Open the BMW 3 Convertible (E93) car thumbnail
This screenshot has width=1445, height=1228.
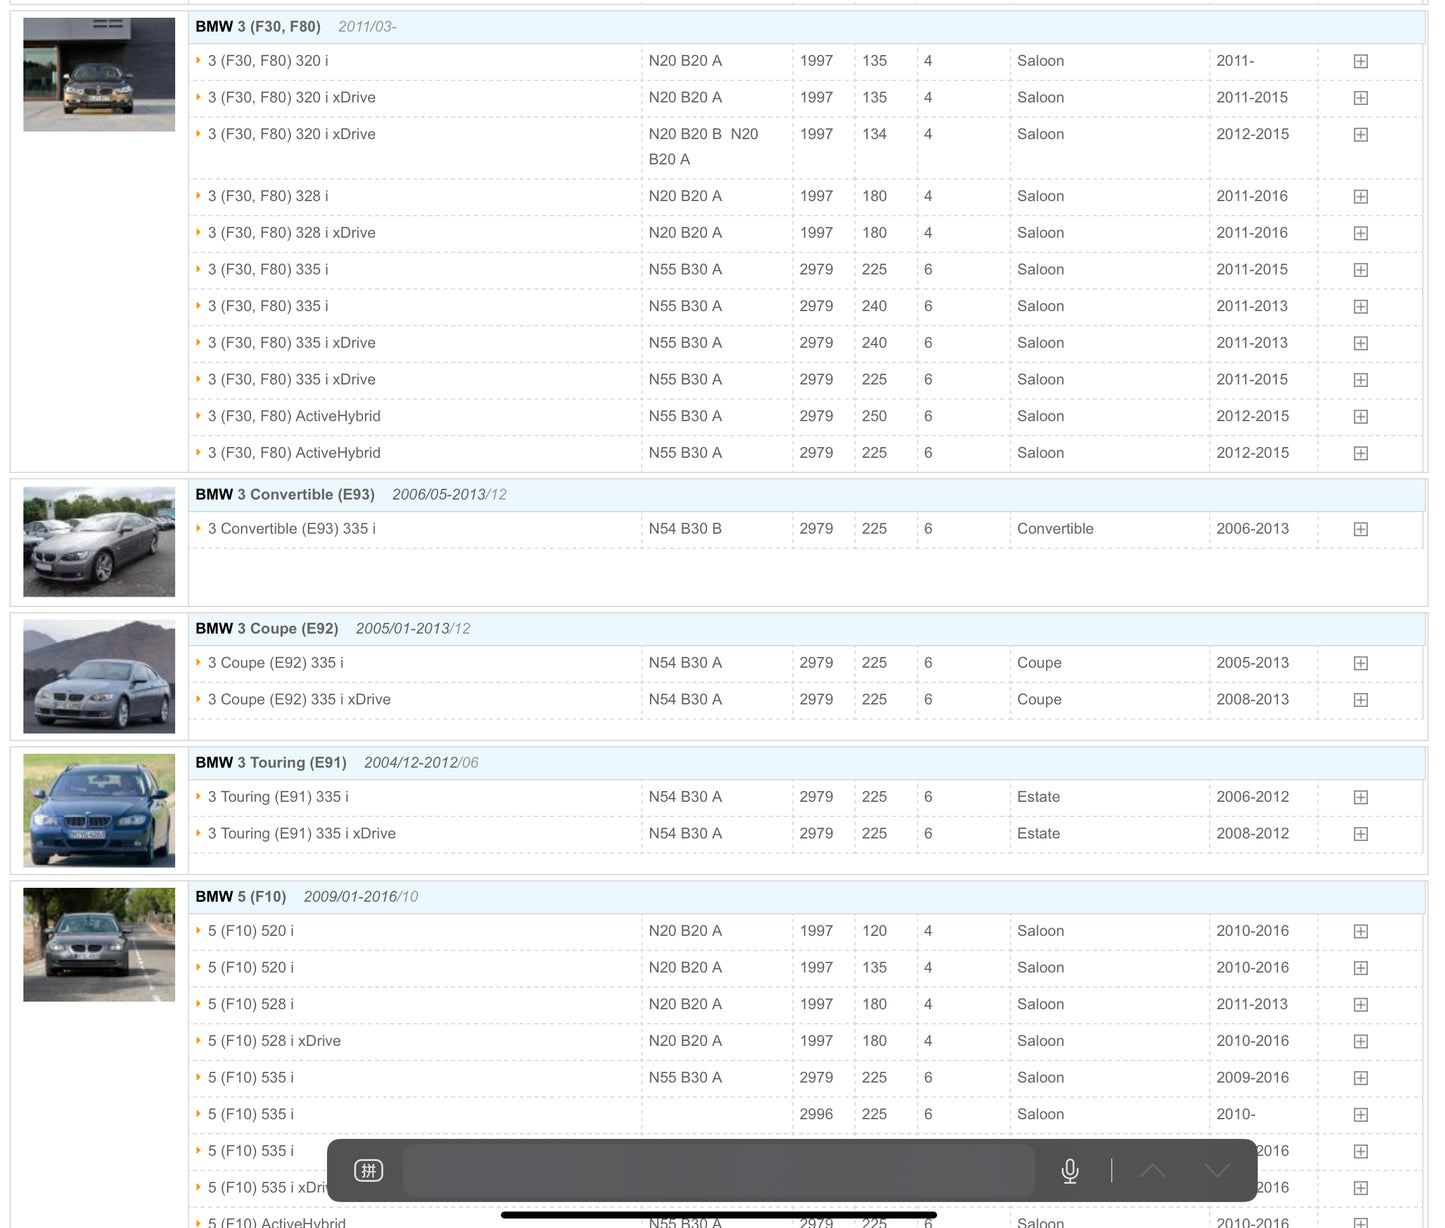click(x=99, y=541)
